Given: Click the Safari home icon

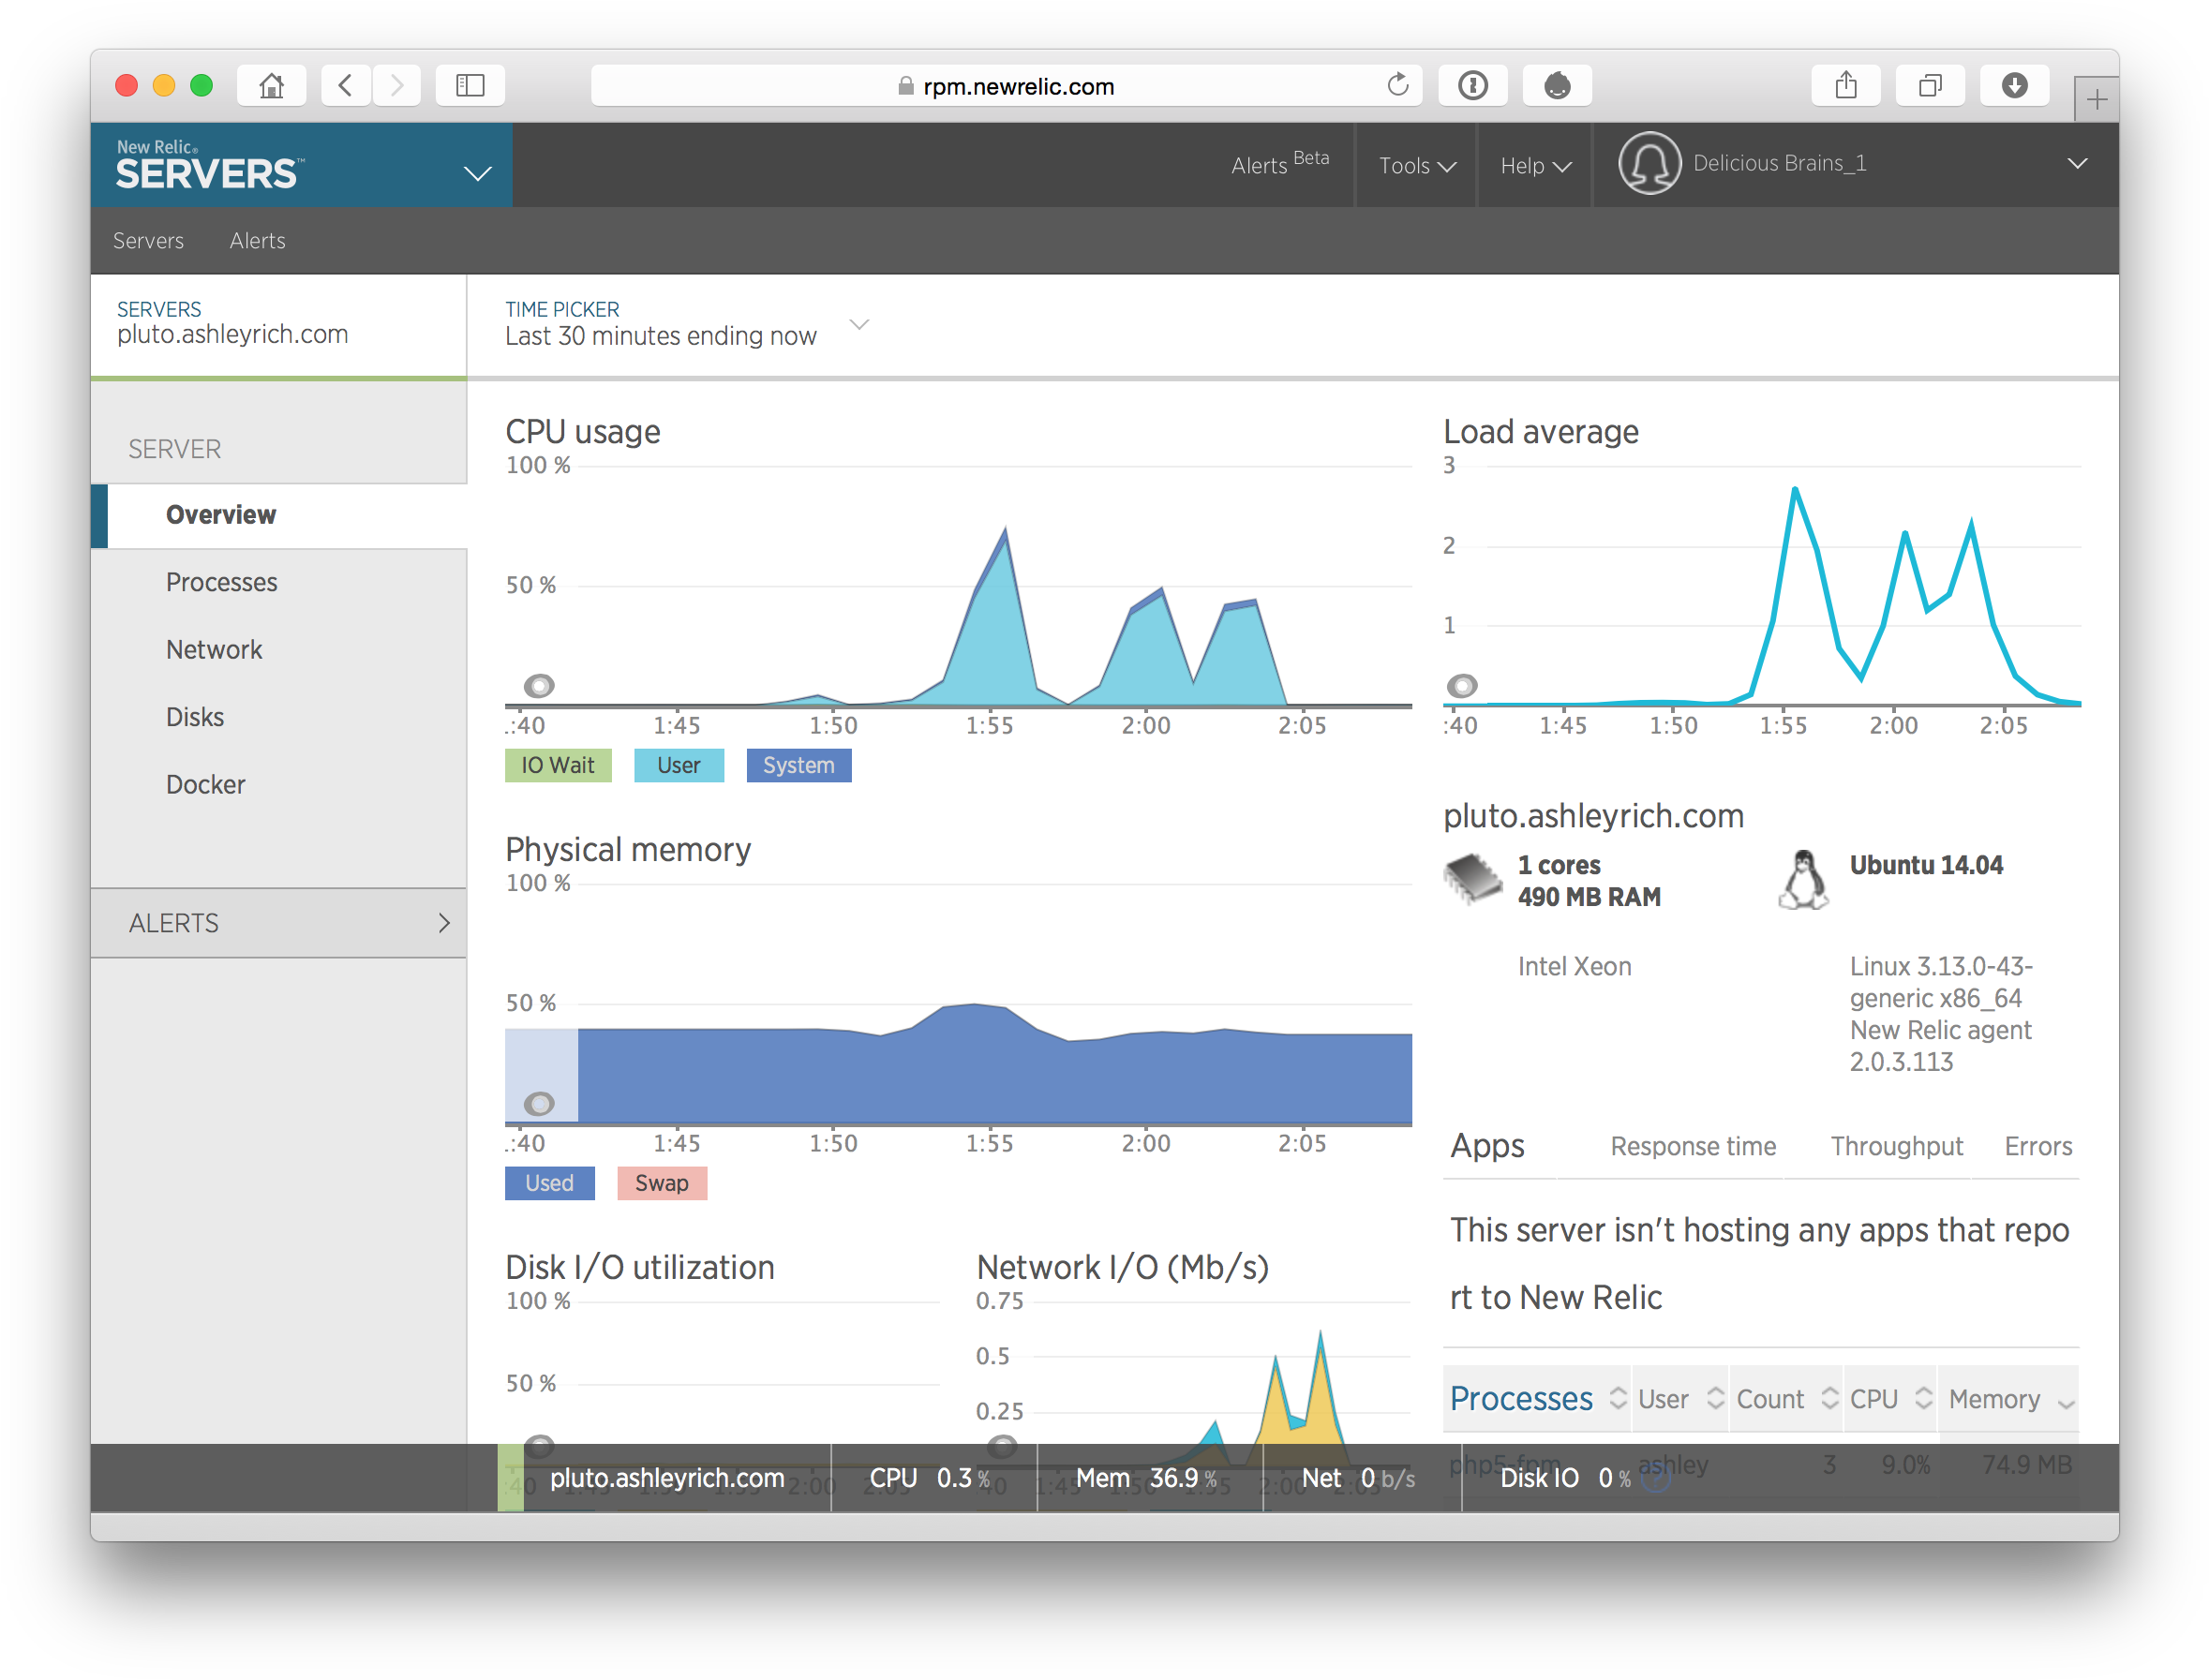Looking at the screenshot, I should pos(271,86).
